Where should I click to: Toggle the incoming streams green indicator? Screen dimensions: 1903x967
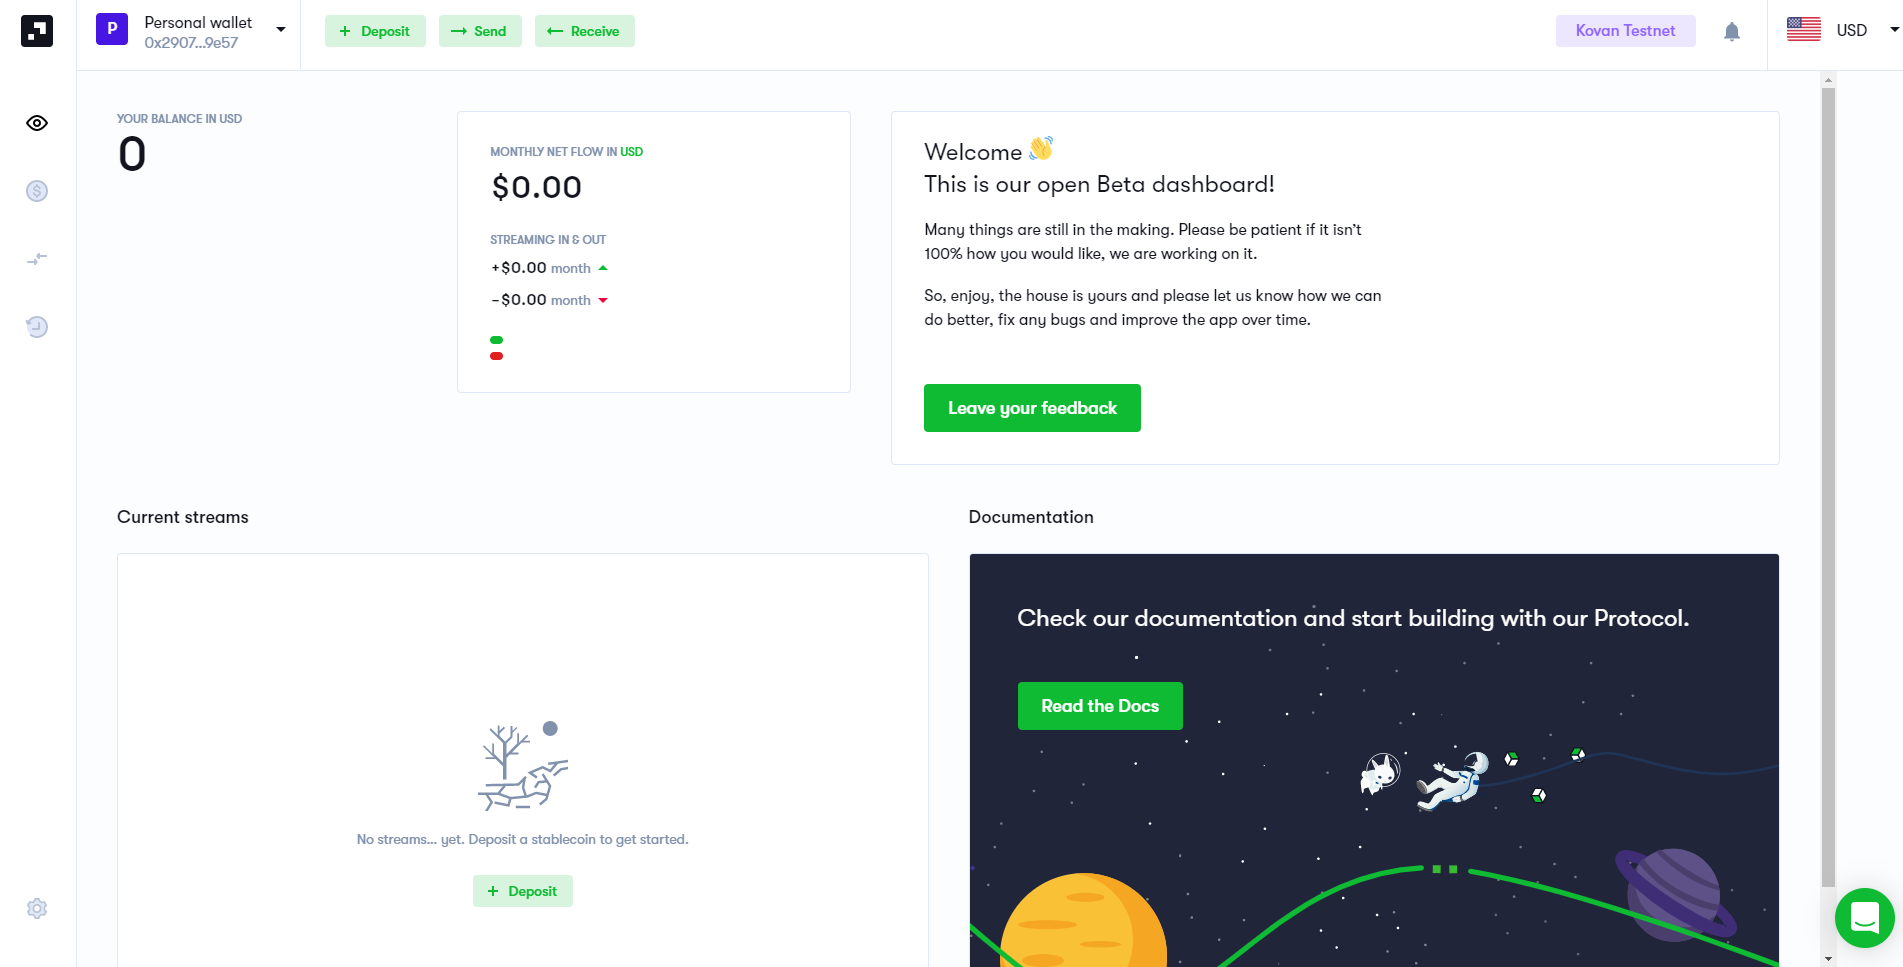(x=497, y=340)
